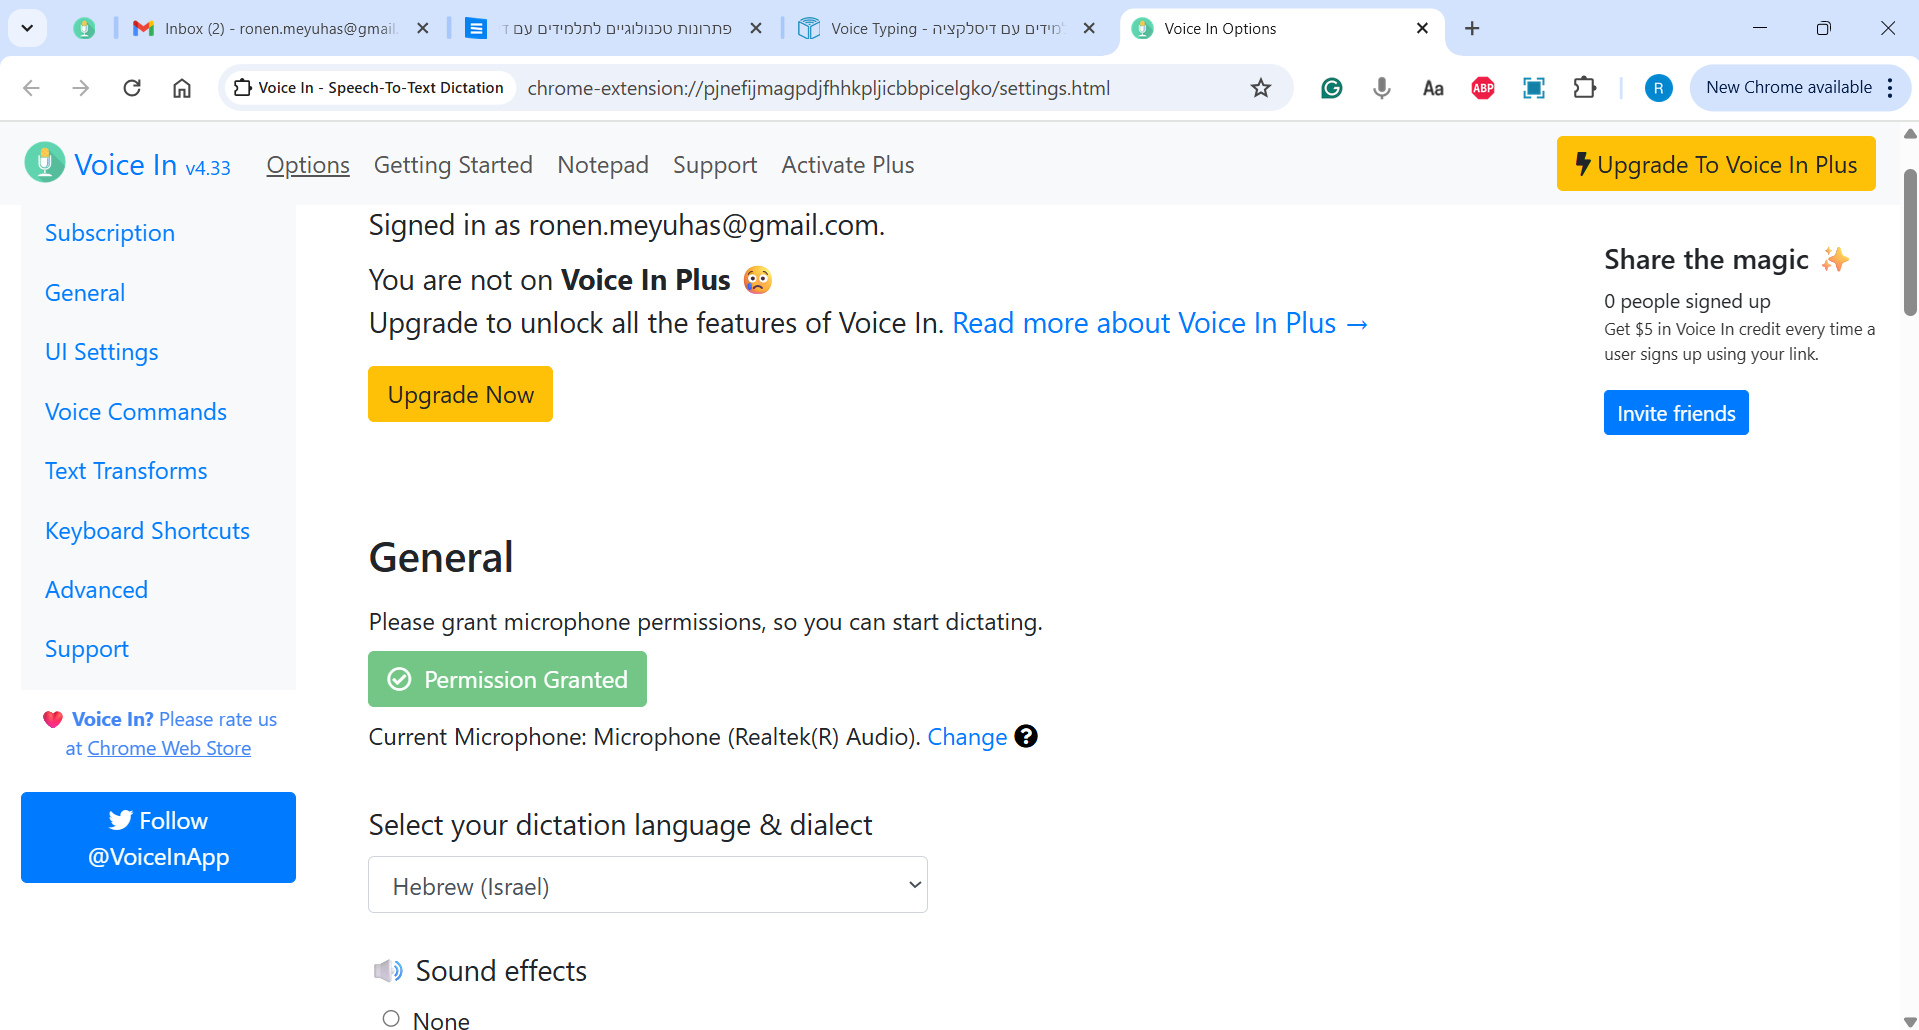Click the Upgrade Now button
The width and height of the screenshot is (1919, 1030).
[460, 394]
